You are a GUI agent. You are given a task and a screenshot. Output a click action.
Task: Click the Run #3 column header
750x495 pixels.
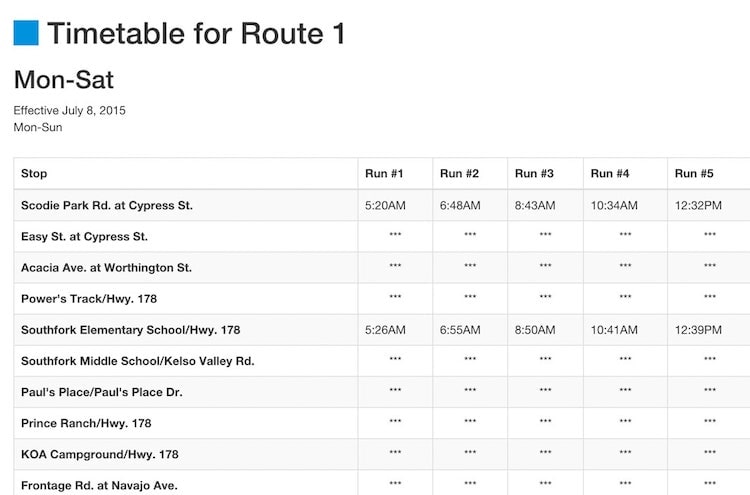pyautogui.click(x=535, y=174)
